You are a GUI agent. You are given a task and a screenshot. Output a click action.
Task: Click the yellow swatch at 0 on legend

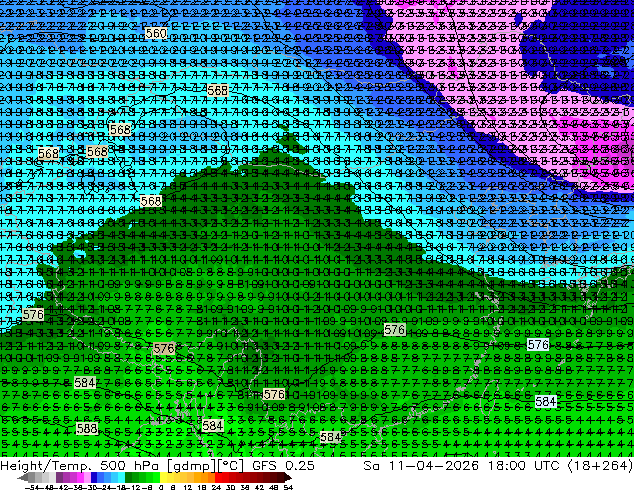coord(163,477)
